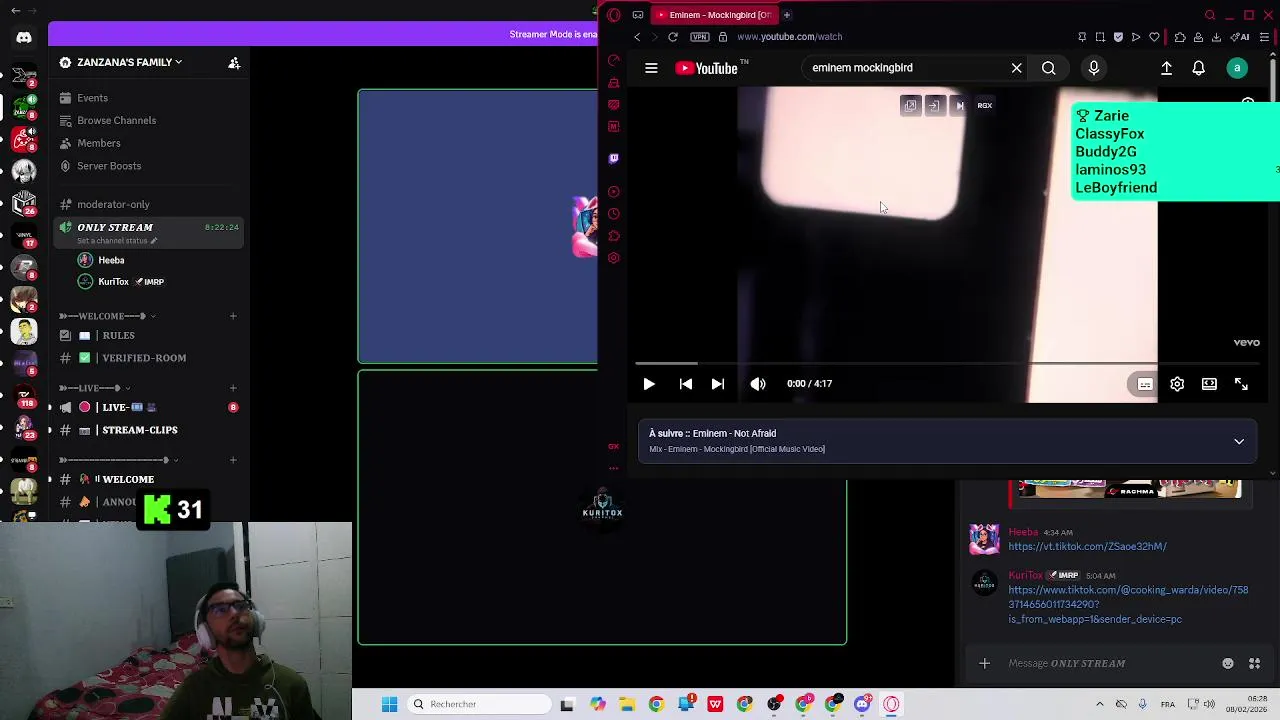Go to previous video in player
Image resolution: width=1280 pixels, height=720 pixels.
point(685,384)
